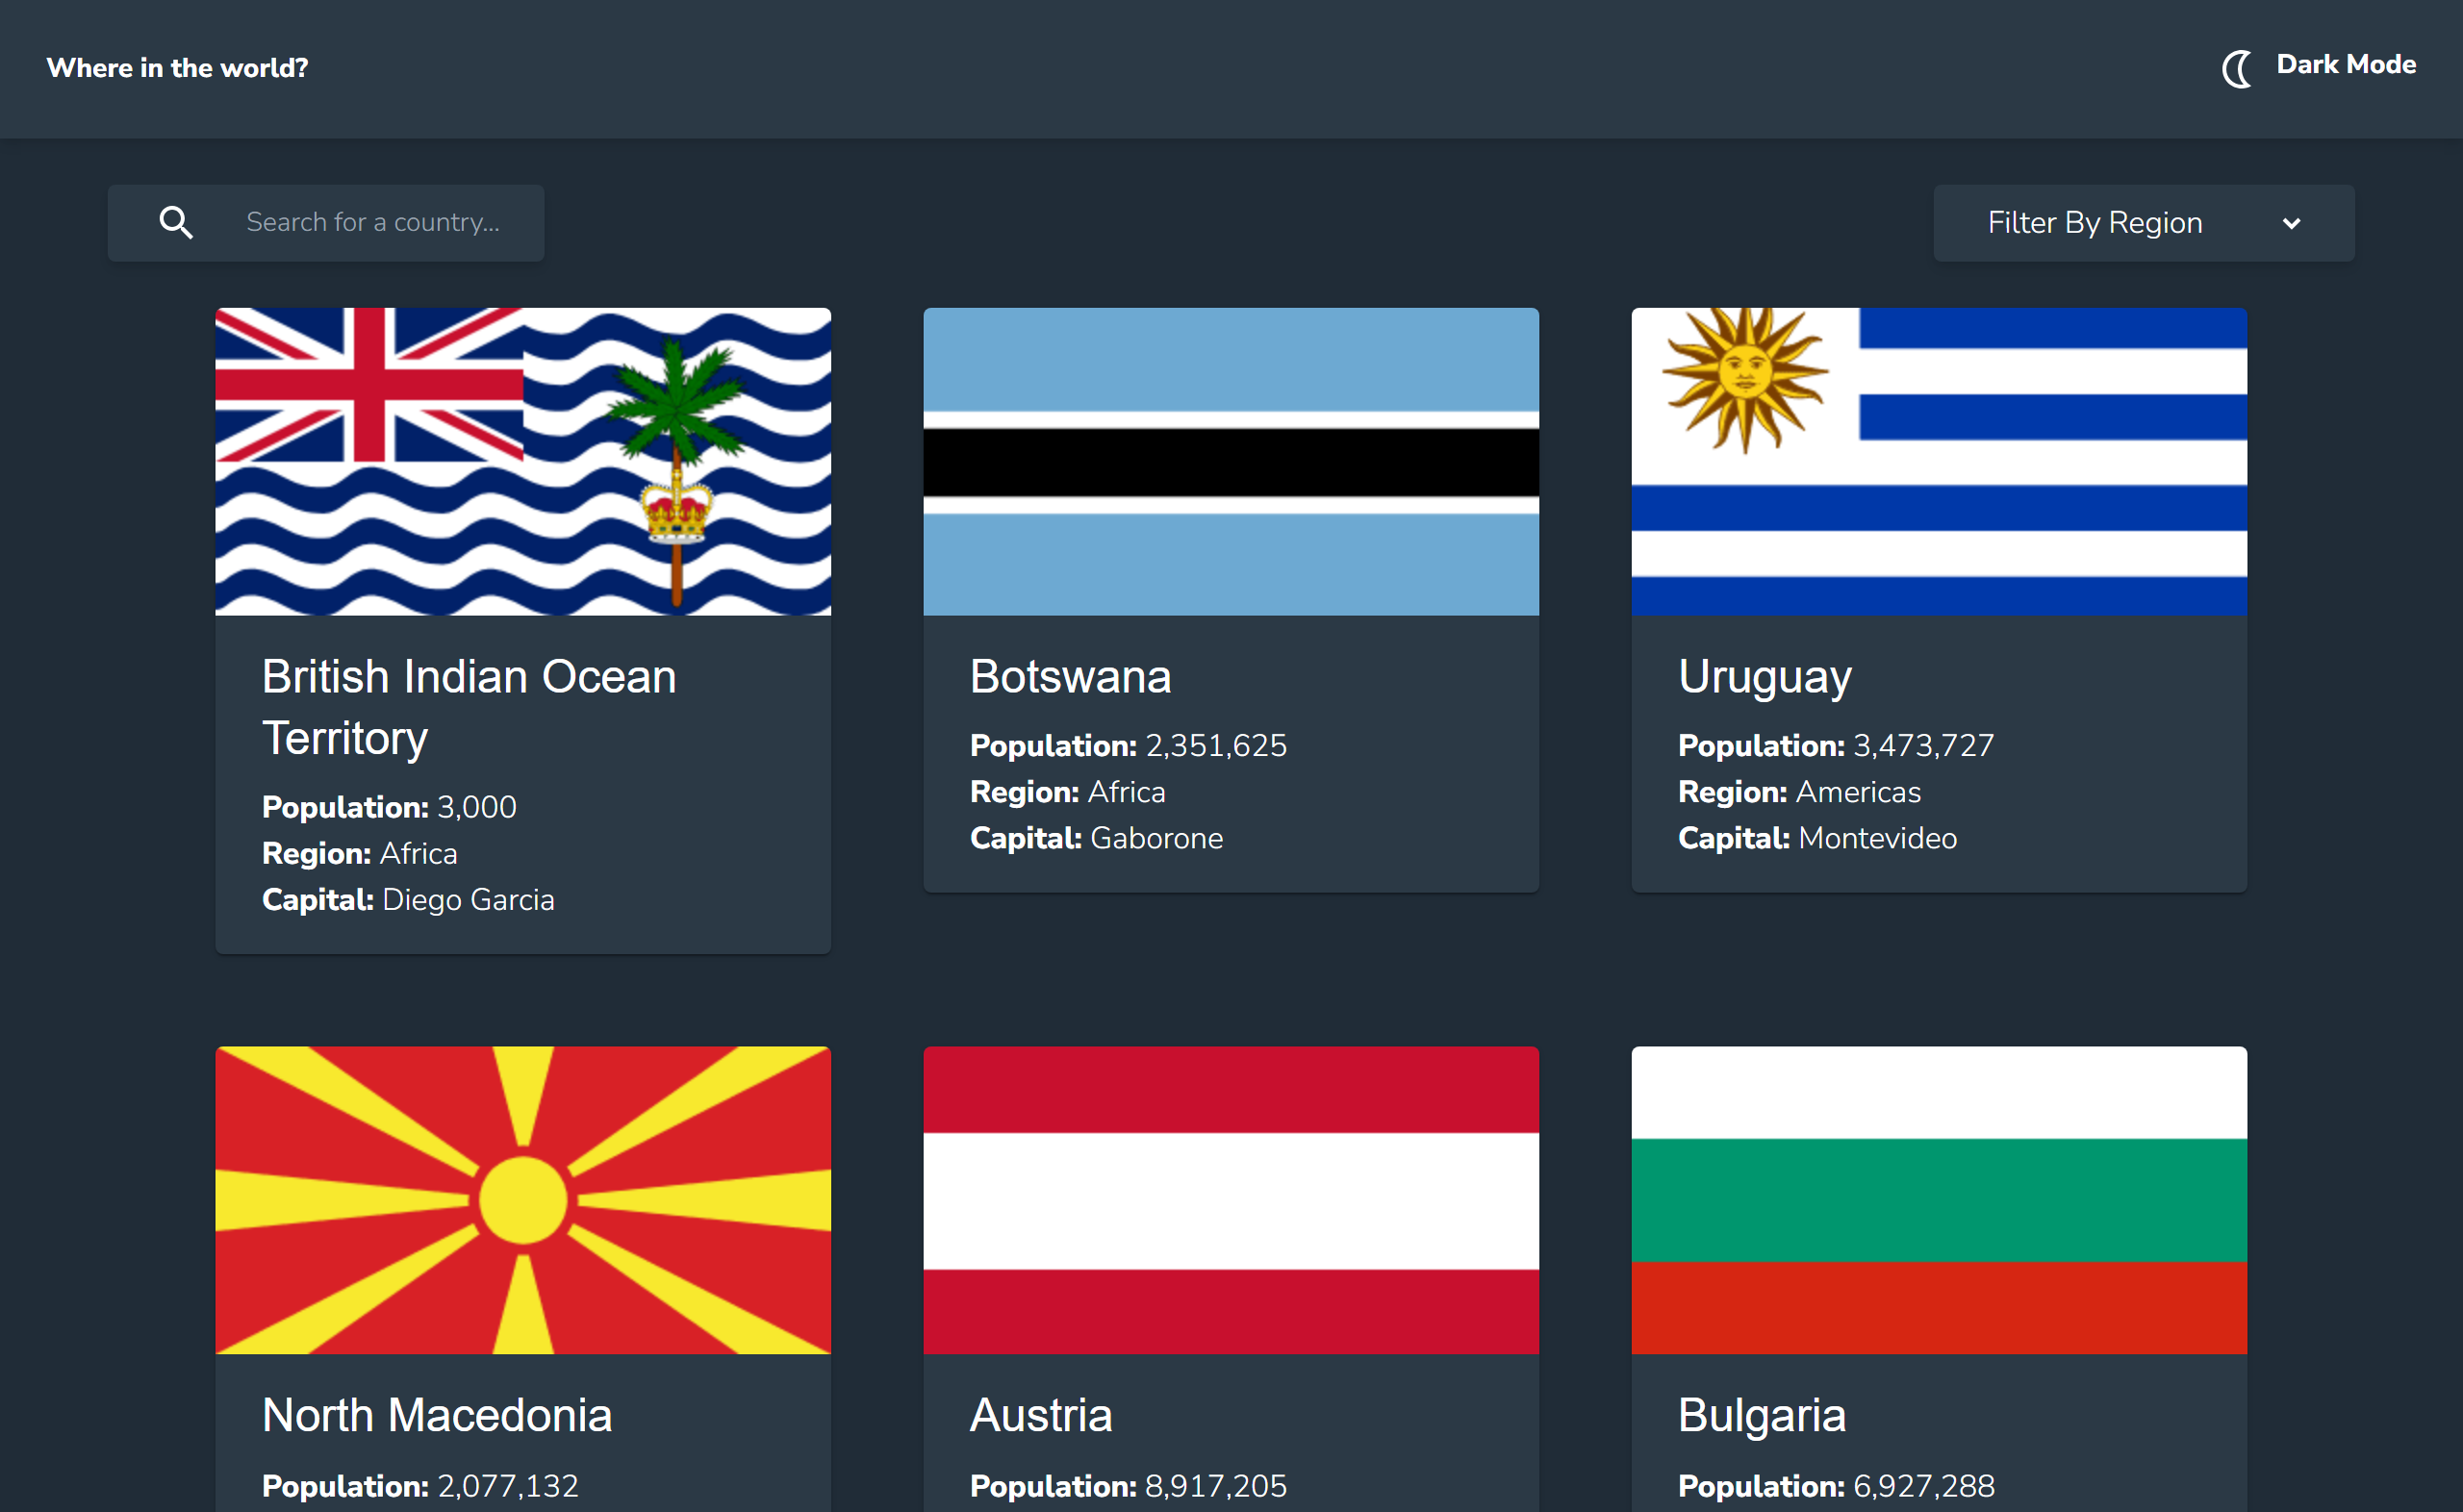Click Population: 2,077,132 text
This screenshot has height=1512, width=2463.
[420, 1486]
